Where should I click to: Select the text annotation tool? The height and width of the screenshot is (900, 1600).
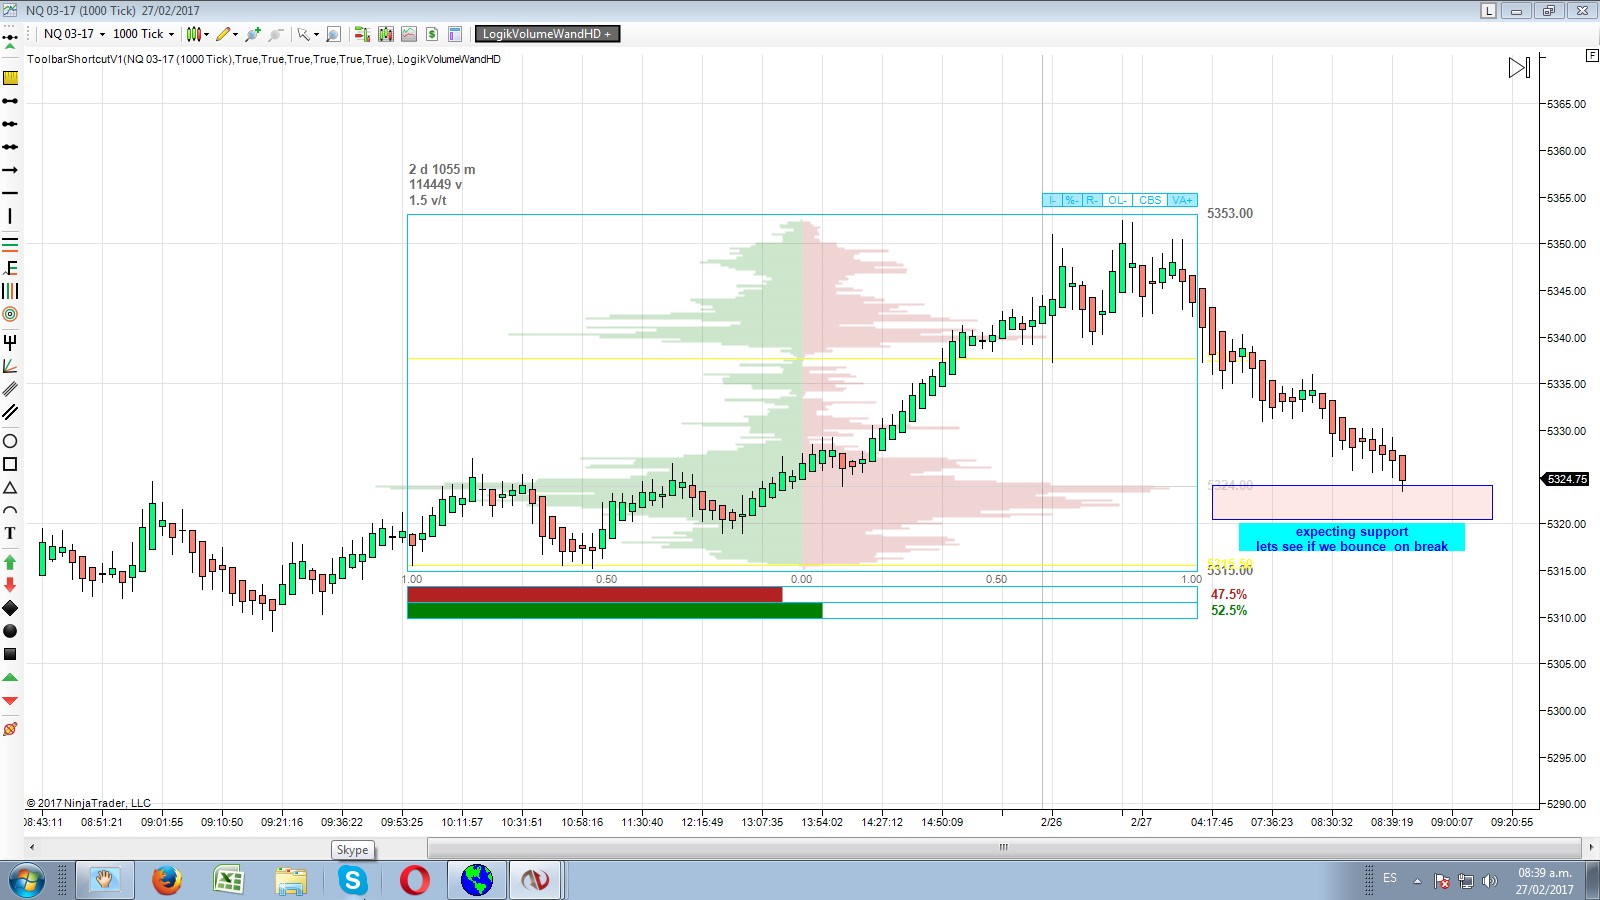pos(10,533)
